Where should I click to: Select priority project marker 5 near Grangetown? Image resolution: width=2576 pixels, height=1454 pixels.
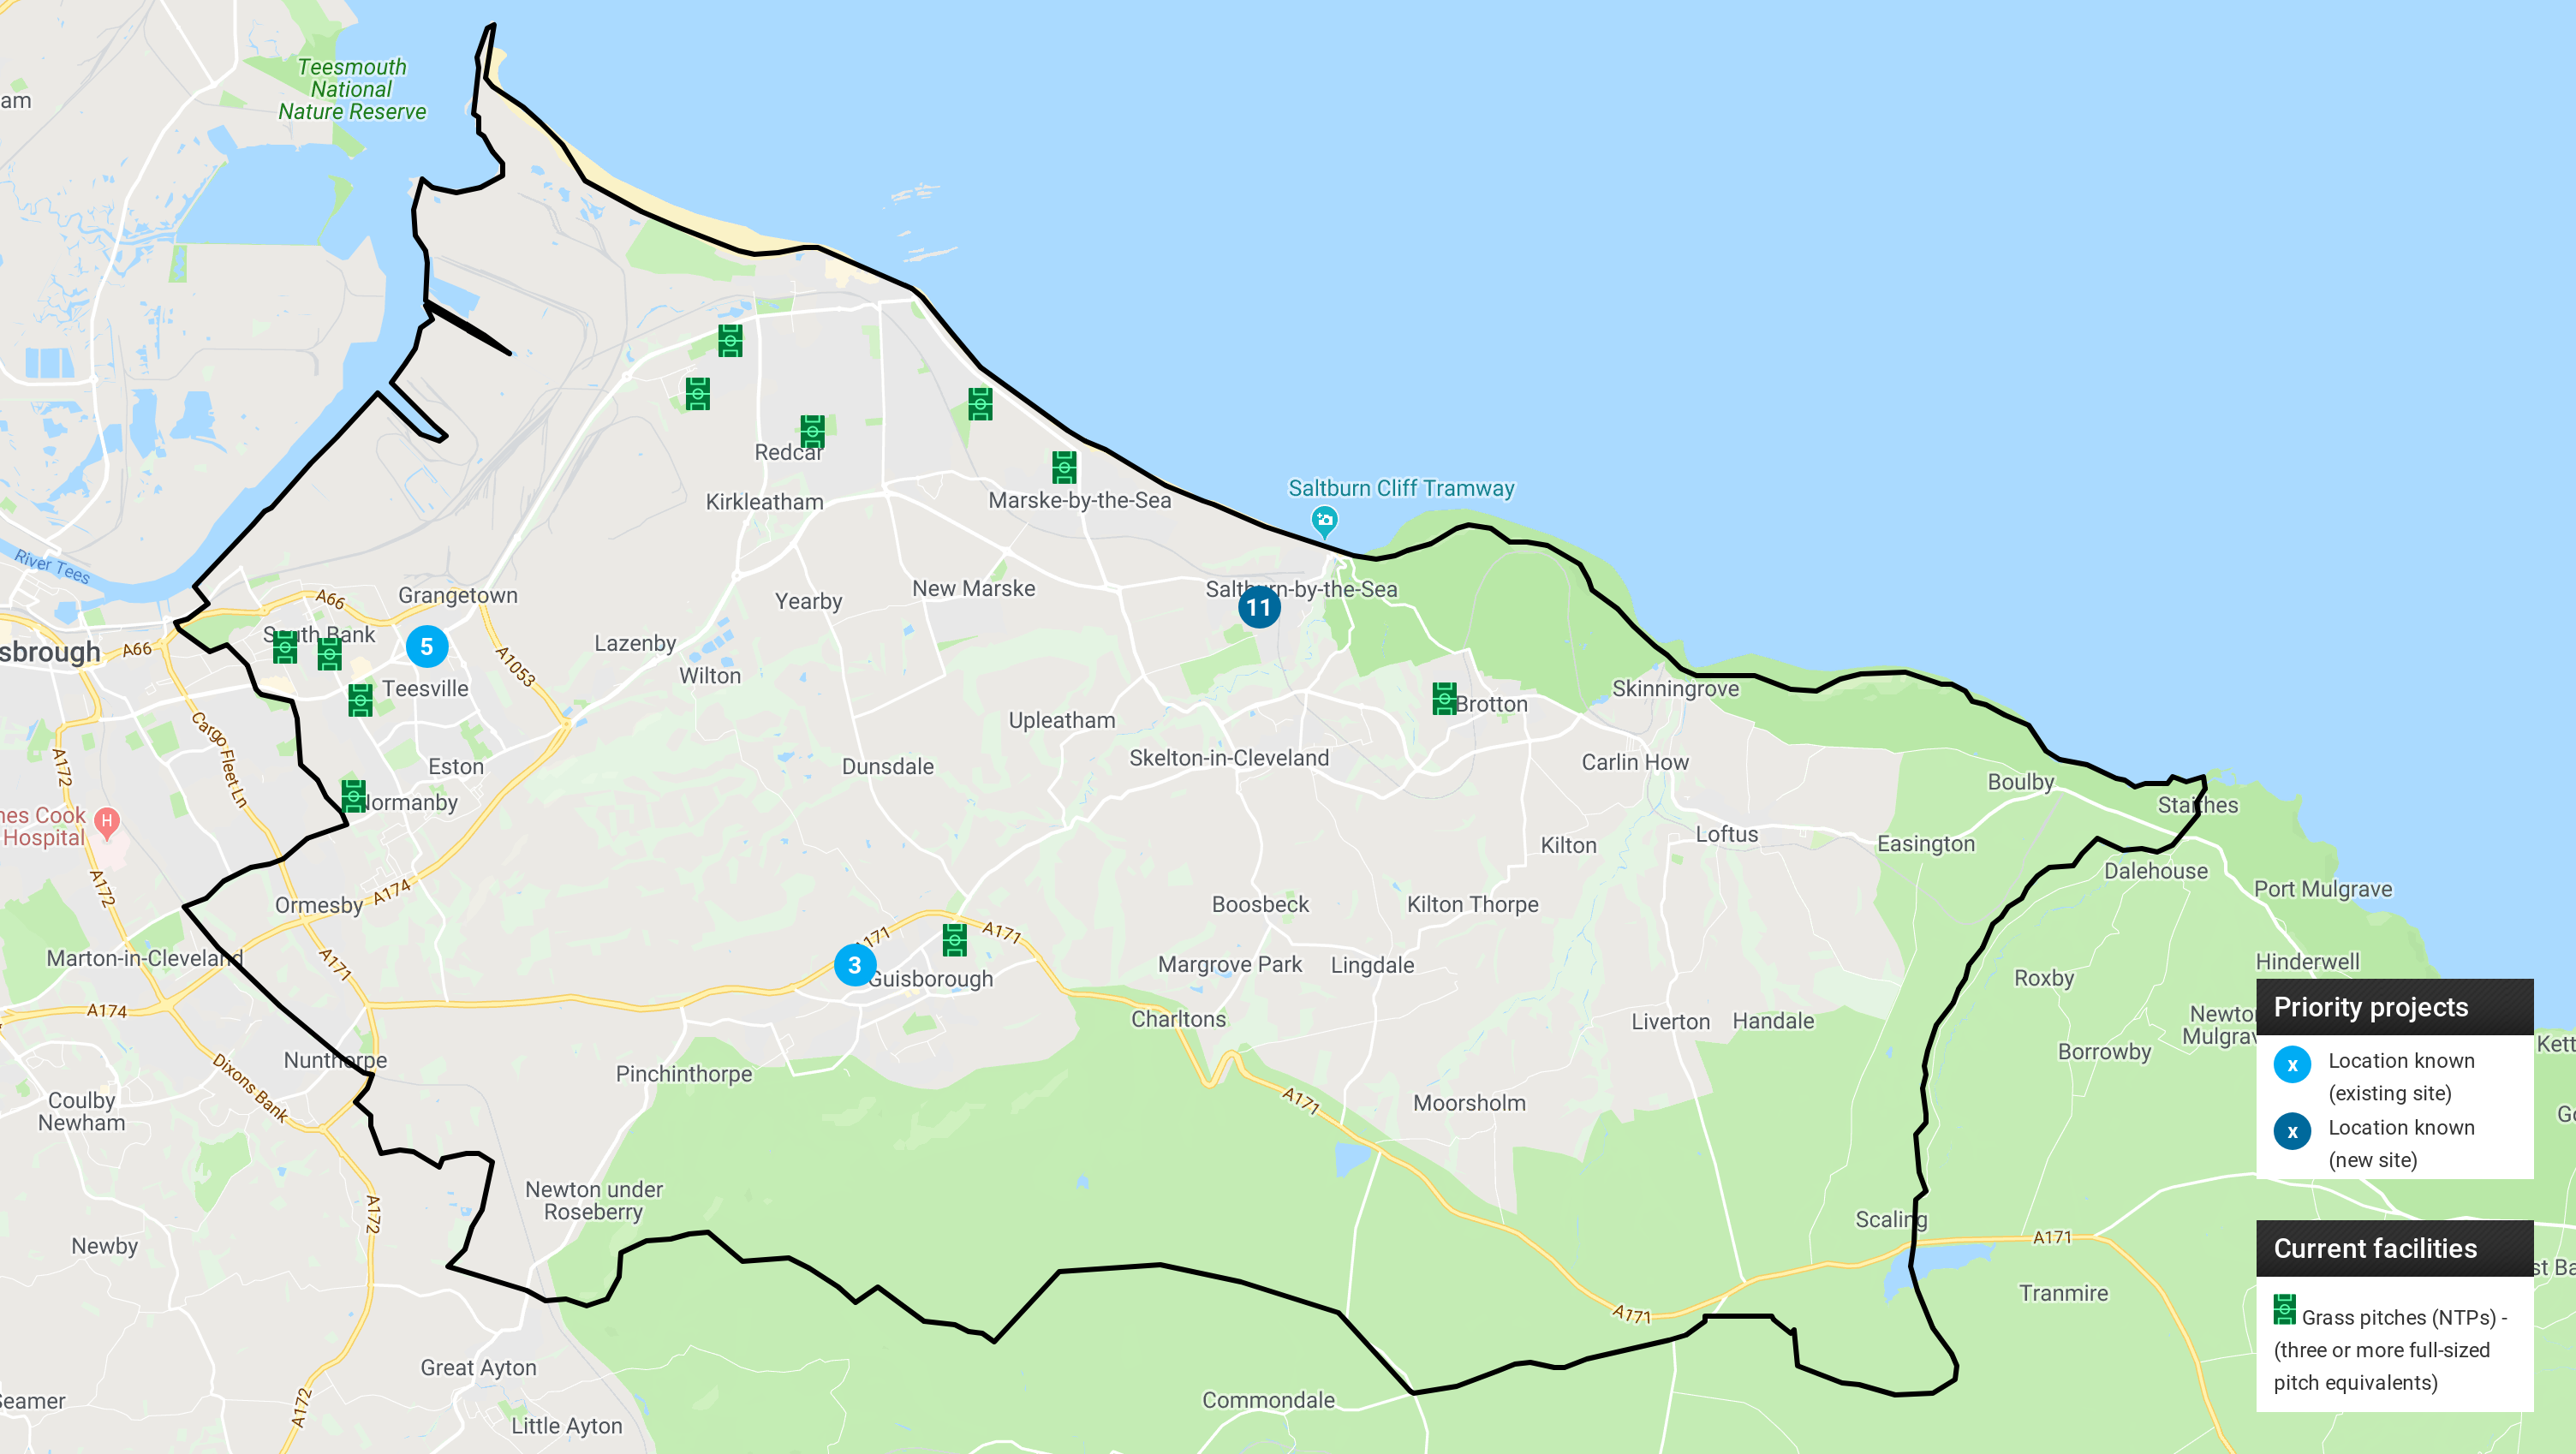coord(427,647)
